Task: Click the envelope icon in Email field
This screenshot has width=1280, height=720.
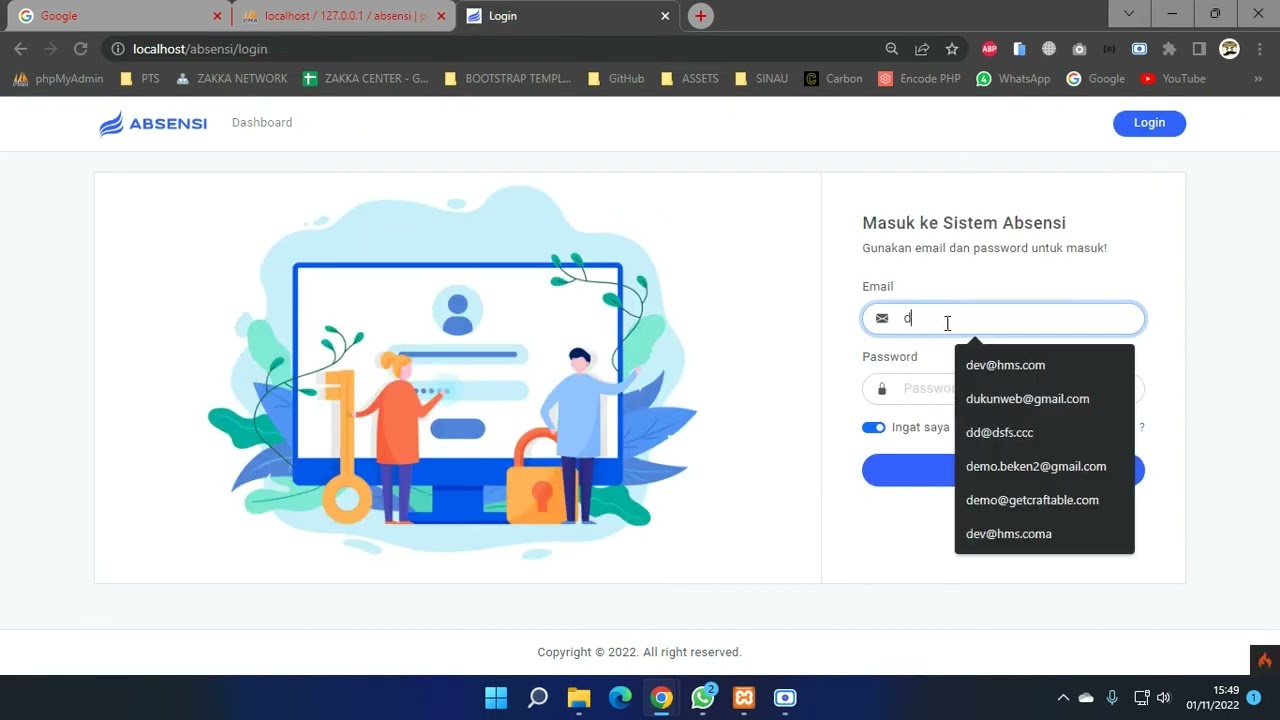Action: (x=882, y=318)
